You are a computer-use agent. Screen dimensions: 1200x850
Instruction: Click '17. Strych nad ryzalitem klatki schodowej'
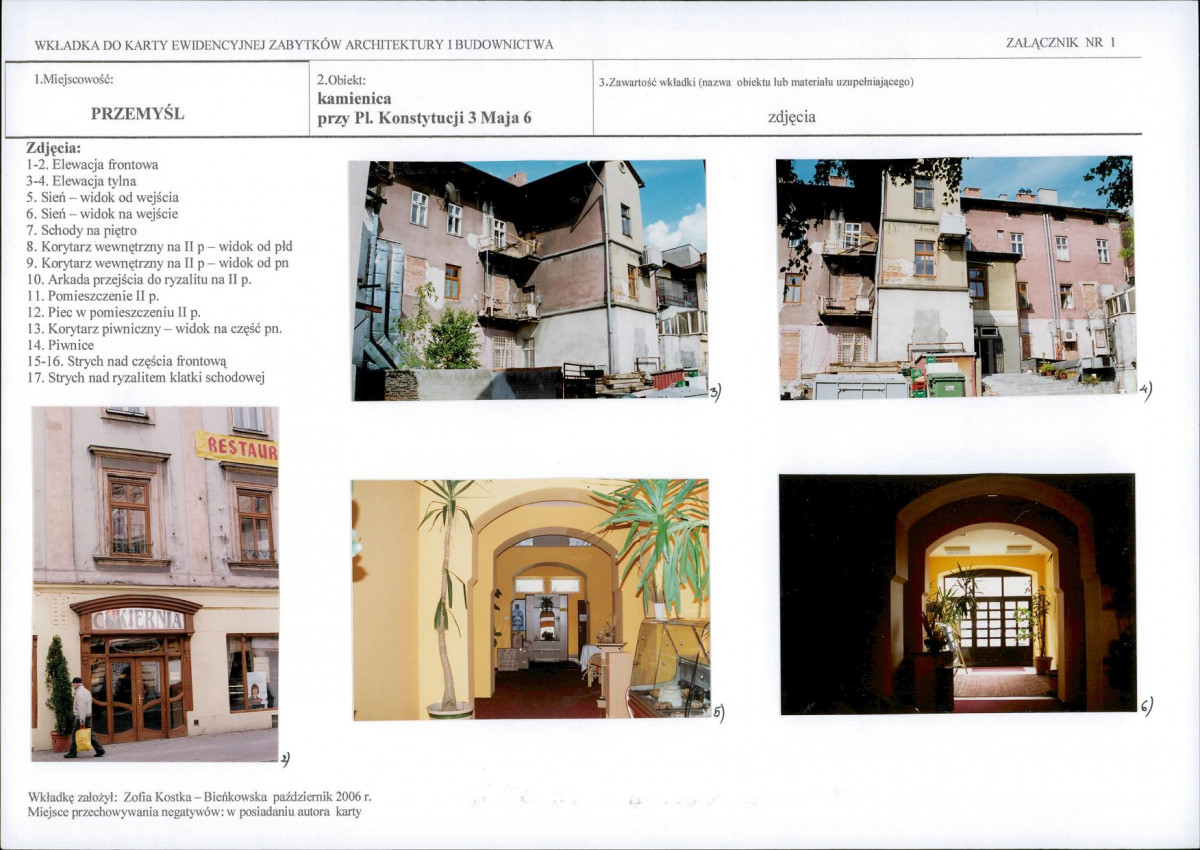(145, 377)
